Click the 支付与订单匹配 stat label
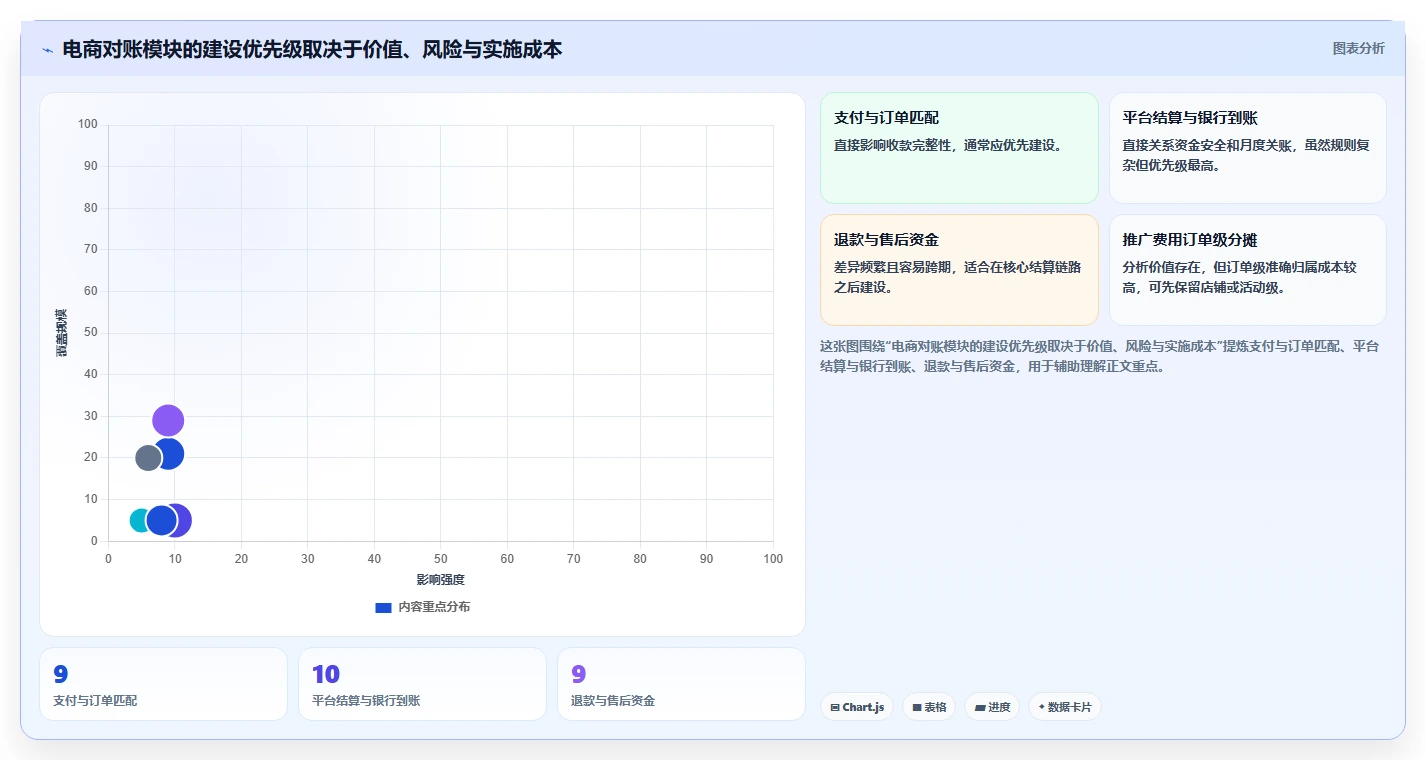The height and width of the screenshot is (760, 1426). (95, 701)
